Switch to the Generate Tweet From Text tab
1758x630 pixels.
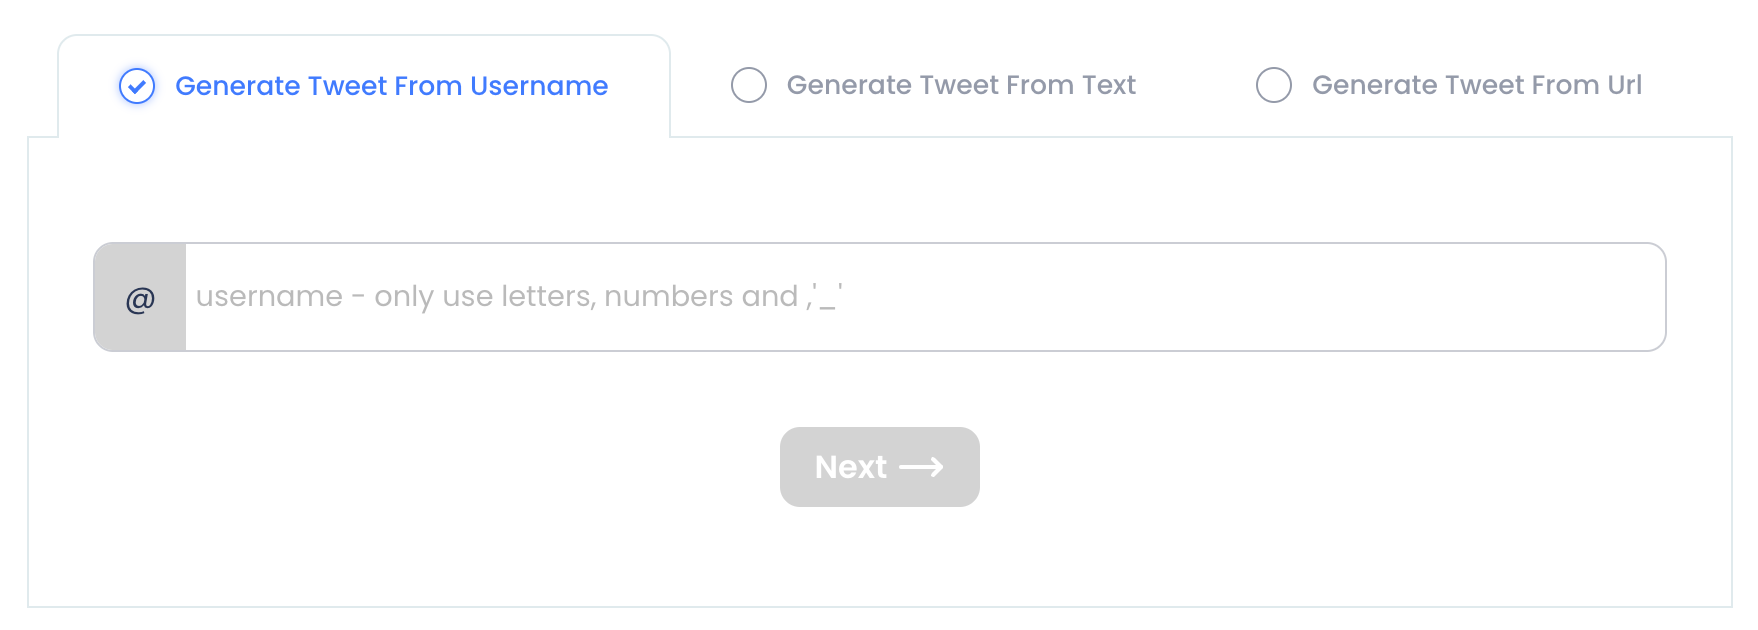961,86
